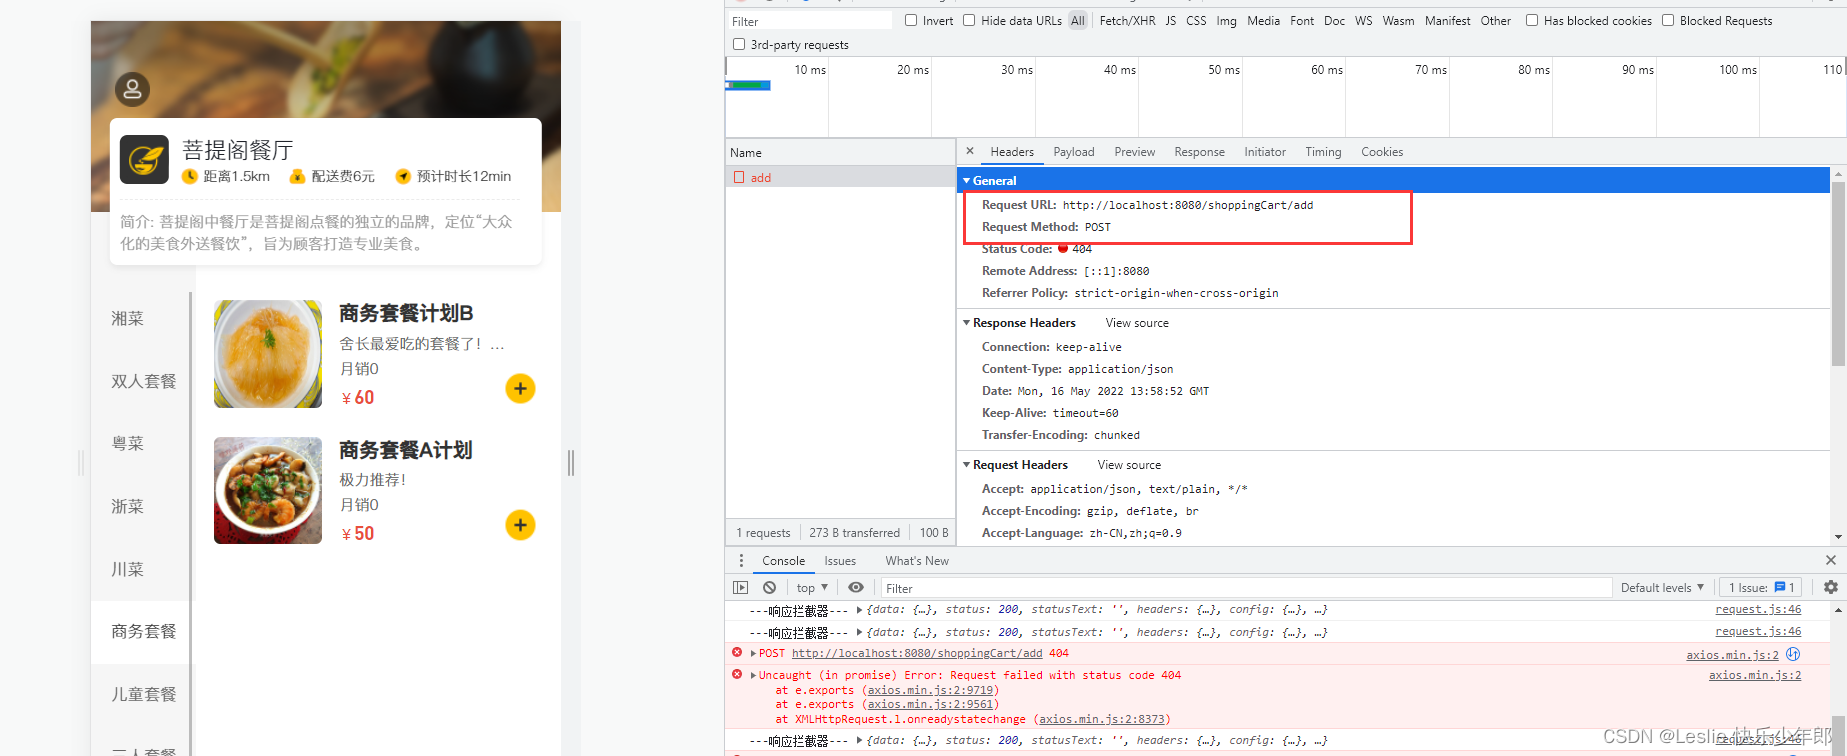This screenshot has height=756, width=1847.
Task: Close the console drawer
Action: point(1831,560)
